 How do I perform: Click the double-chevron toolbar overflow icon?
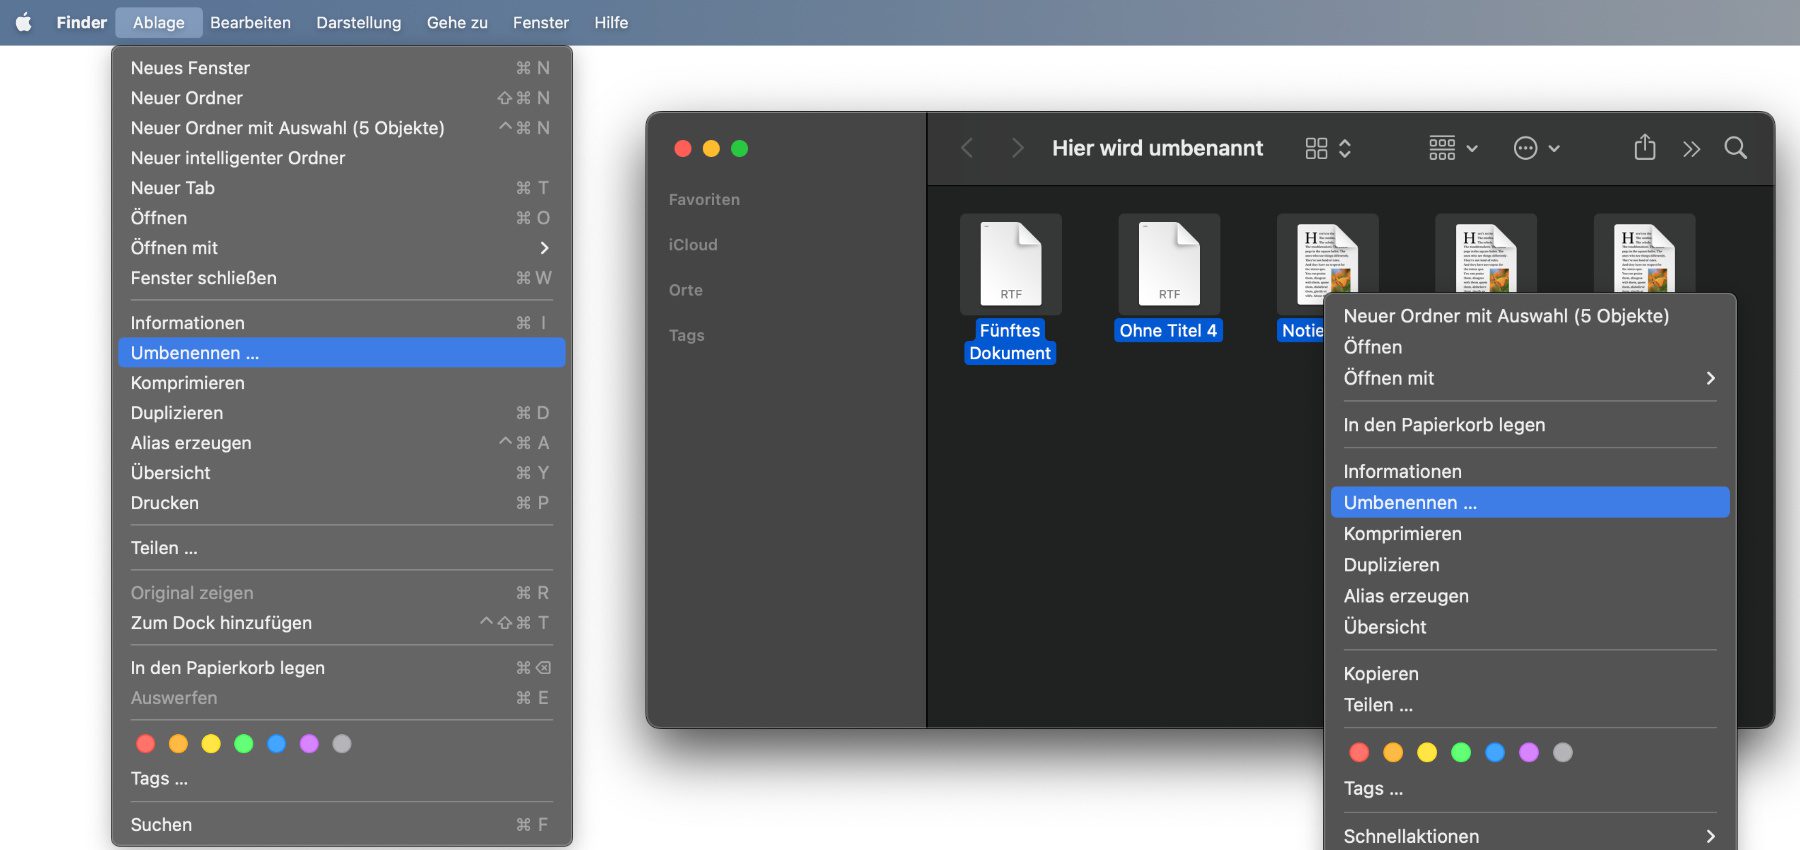1691,149
